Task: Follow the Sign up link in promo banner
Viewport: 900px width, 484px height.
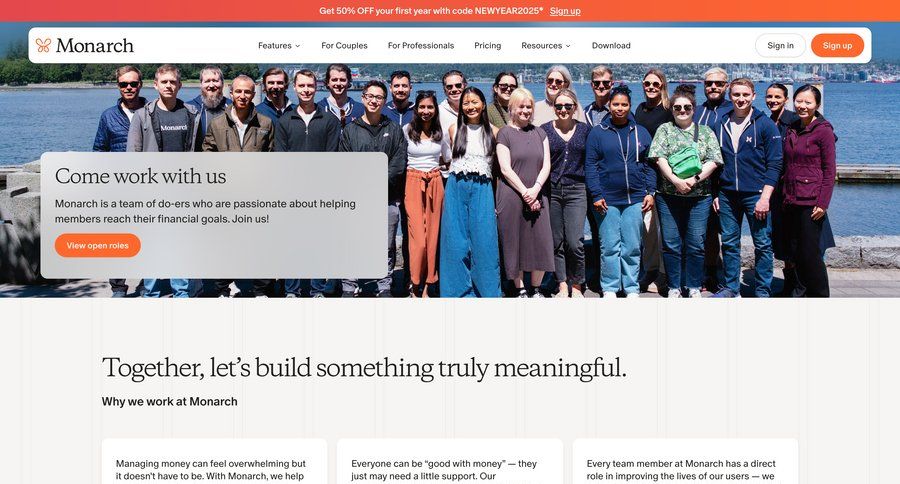Action: [x=565, y=11]
